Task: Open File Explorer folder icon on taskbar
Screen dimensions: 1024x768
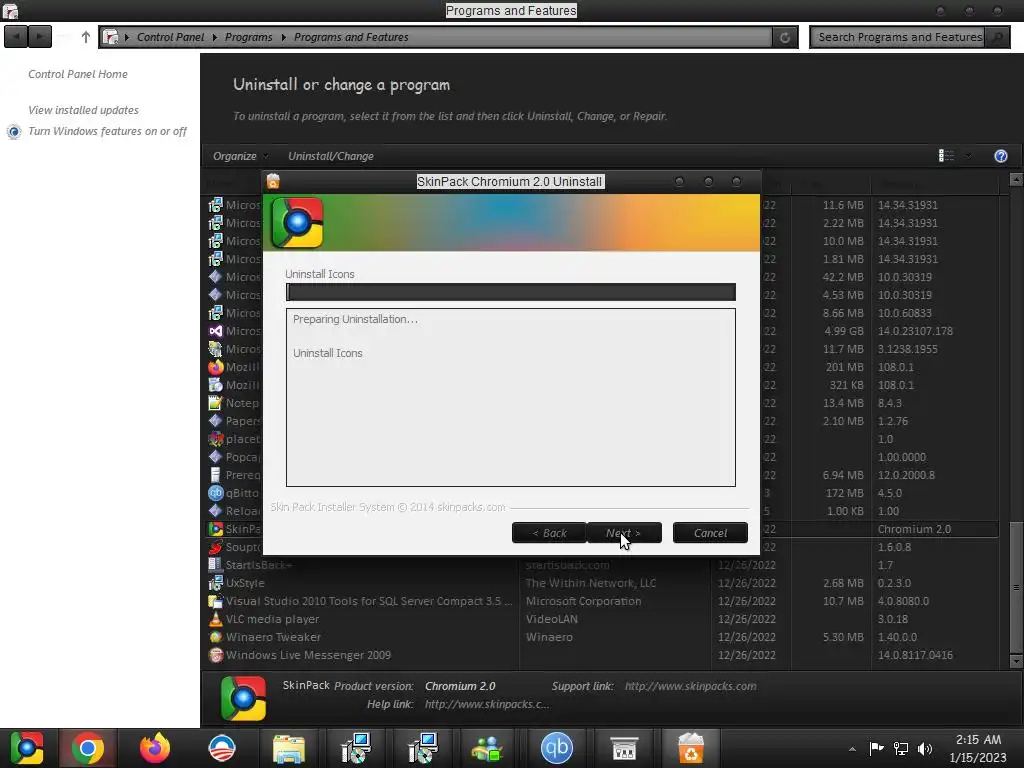Action: [288, 748]
